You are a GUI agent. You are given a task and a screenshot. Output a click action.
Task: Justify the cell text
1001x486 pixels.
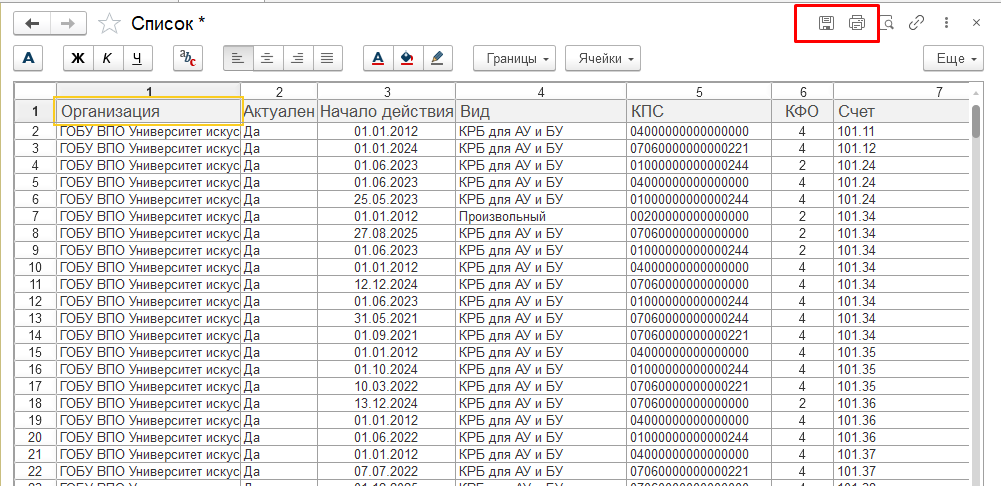[x=327, y=58]
